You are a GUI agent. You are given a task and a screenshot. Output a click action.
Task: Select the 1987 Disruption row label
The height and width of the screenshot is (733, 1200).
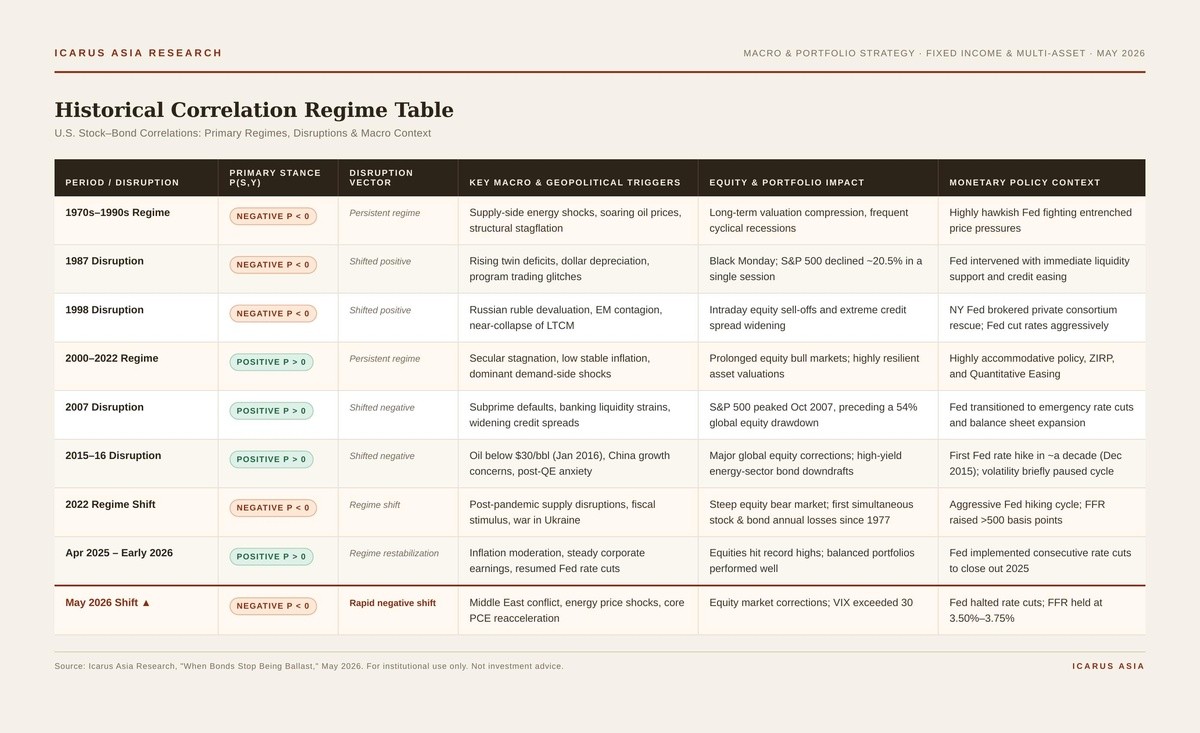[x=104, y=261]
